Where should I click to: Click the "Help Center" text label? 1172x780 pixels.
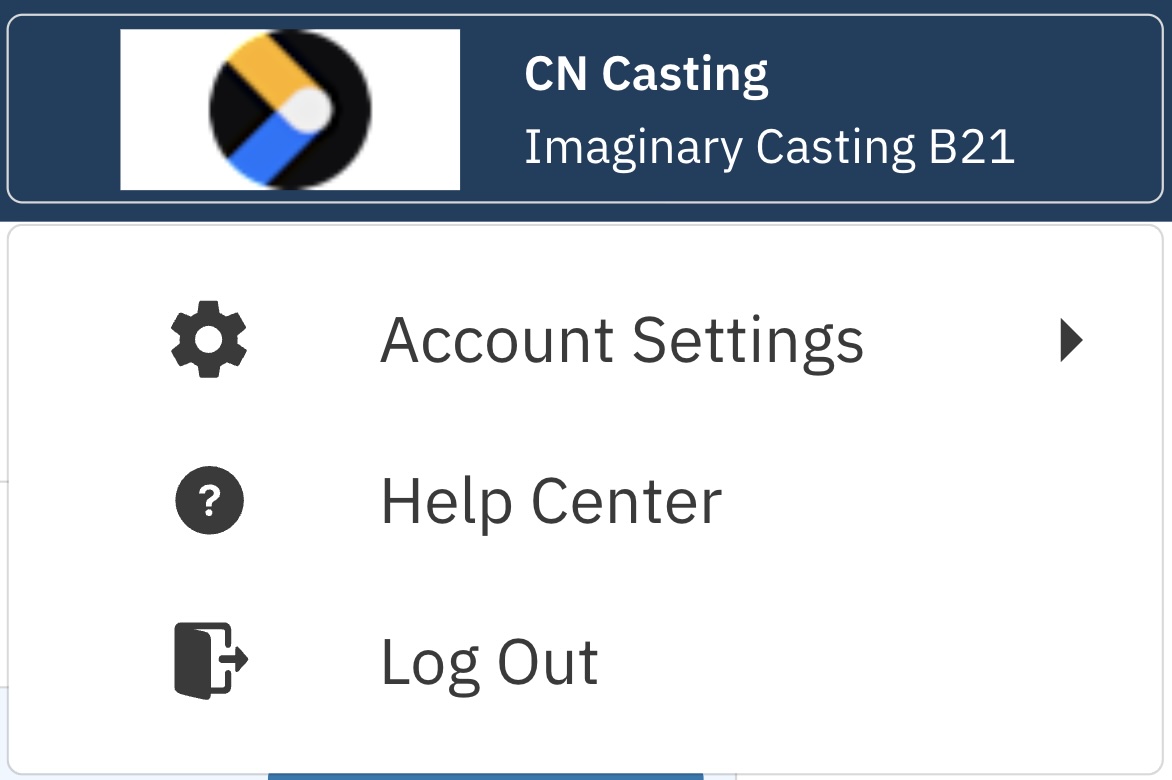(551, 500)
